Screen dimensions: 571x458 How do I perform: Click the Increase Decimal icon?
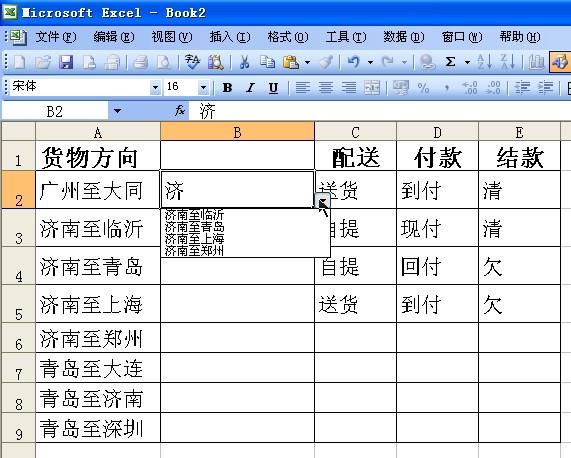470,88
